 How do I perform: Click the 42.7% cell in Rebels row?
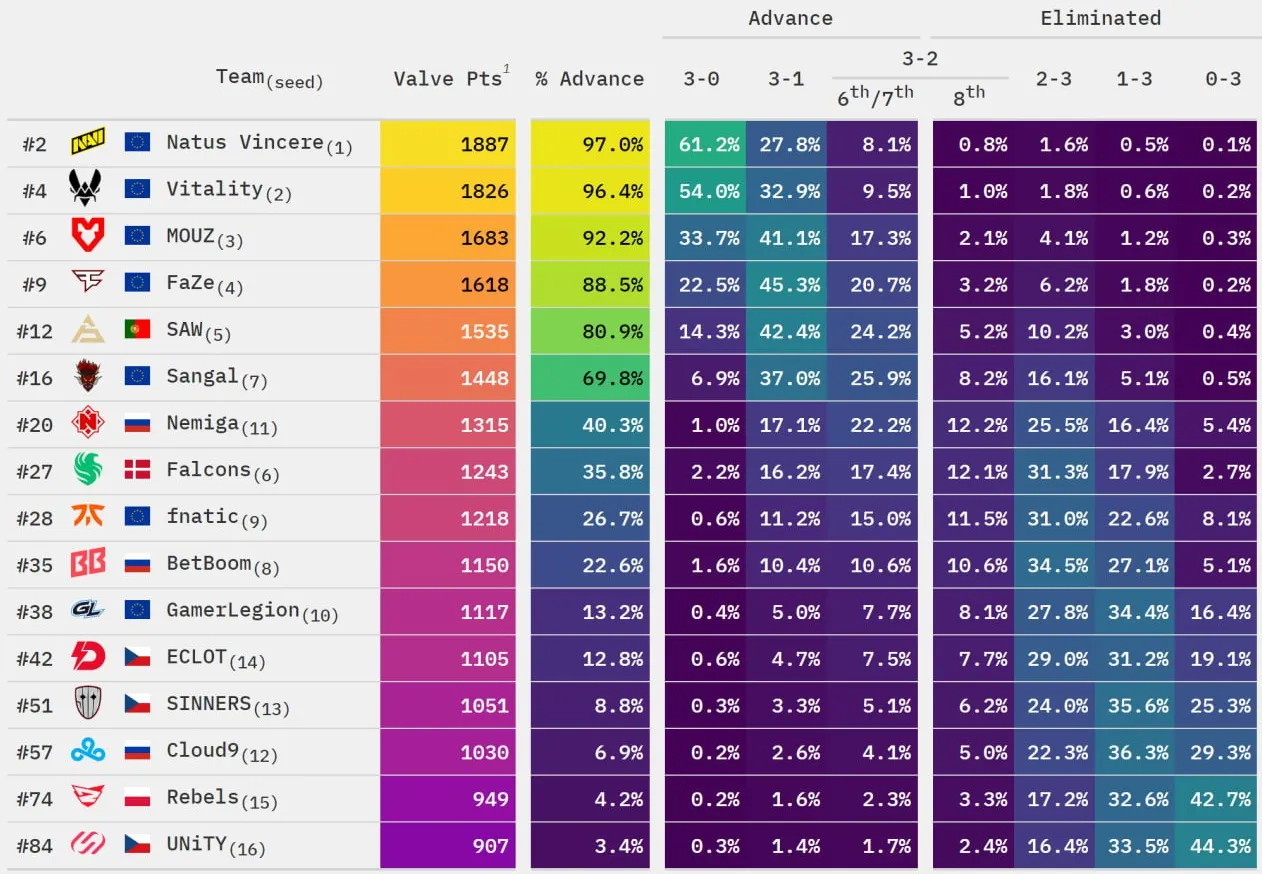click(x=1216, y=798)
